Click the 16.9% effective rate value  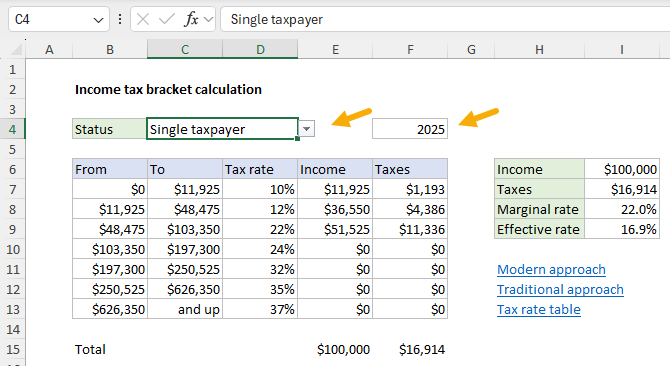click(x=622, y=229)
